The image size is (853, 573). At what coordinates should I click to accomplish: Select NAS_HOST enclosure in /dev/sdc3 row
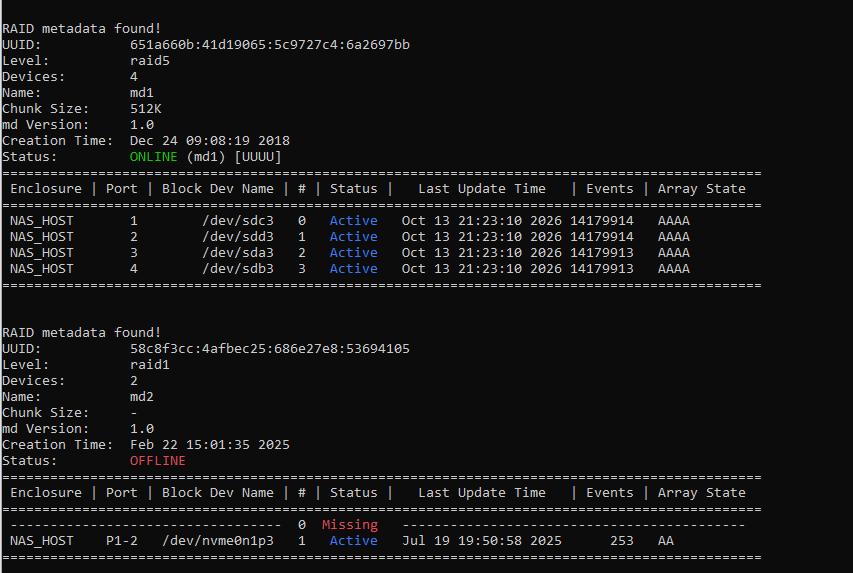(x=41, y=220)
